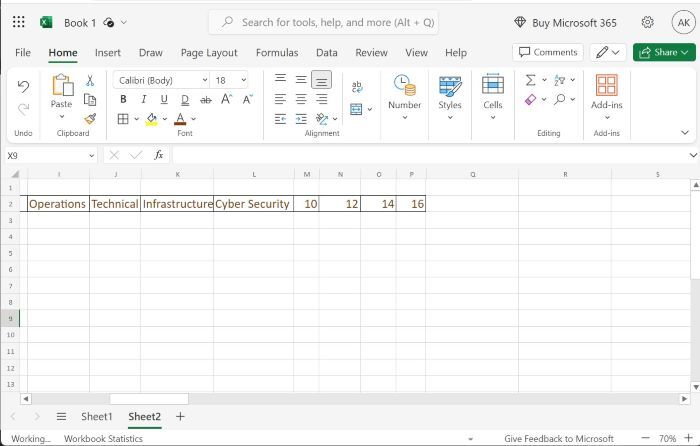
Task: Expand the Fill Color dropdown arrow
Action: pos(165,119)
